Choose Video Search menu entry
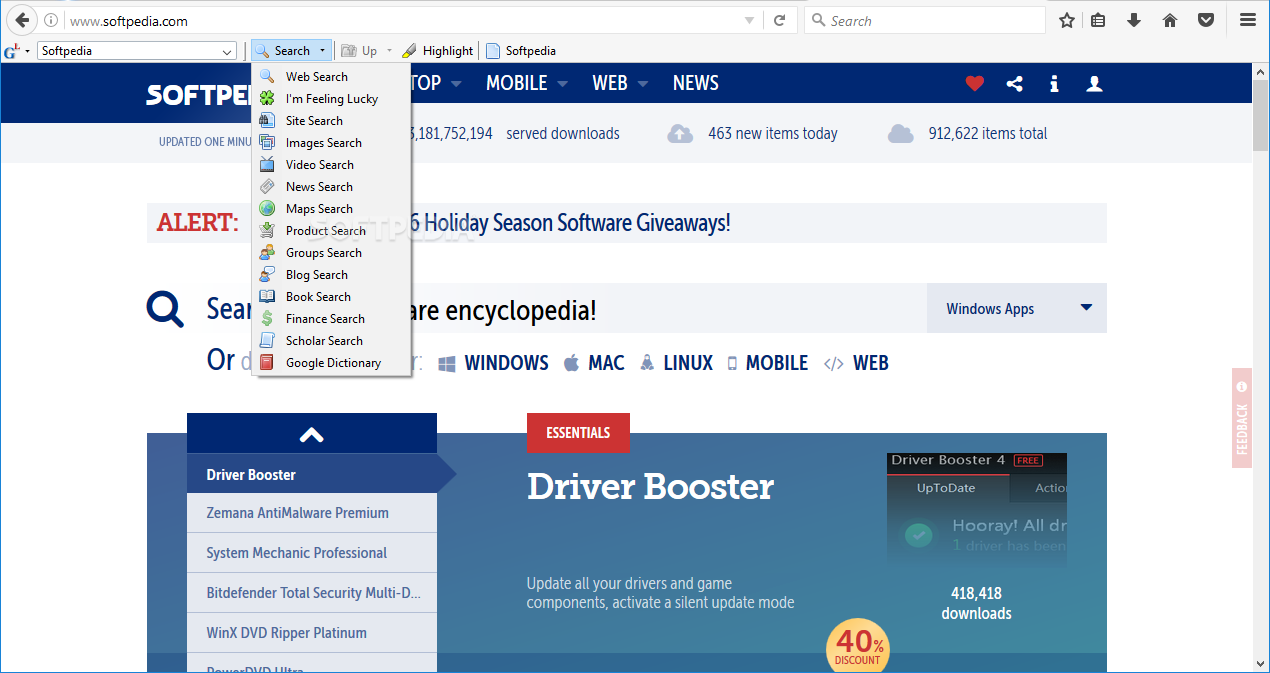The height and width of the screenshot is (673, 1270). coord(331,165)
